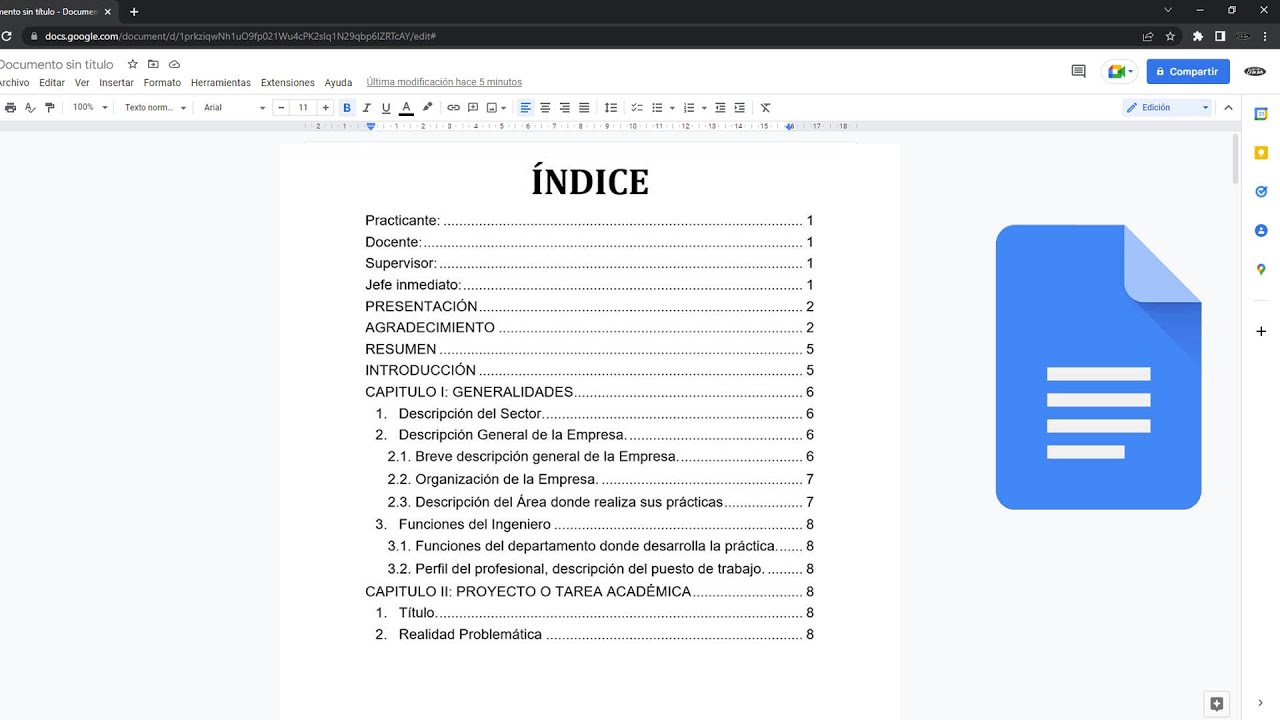Toggle bold formatting in the toolbar
This screenshot has height=720, width=1280.
(347, 107)
